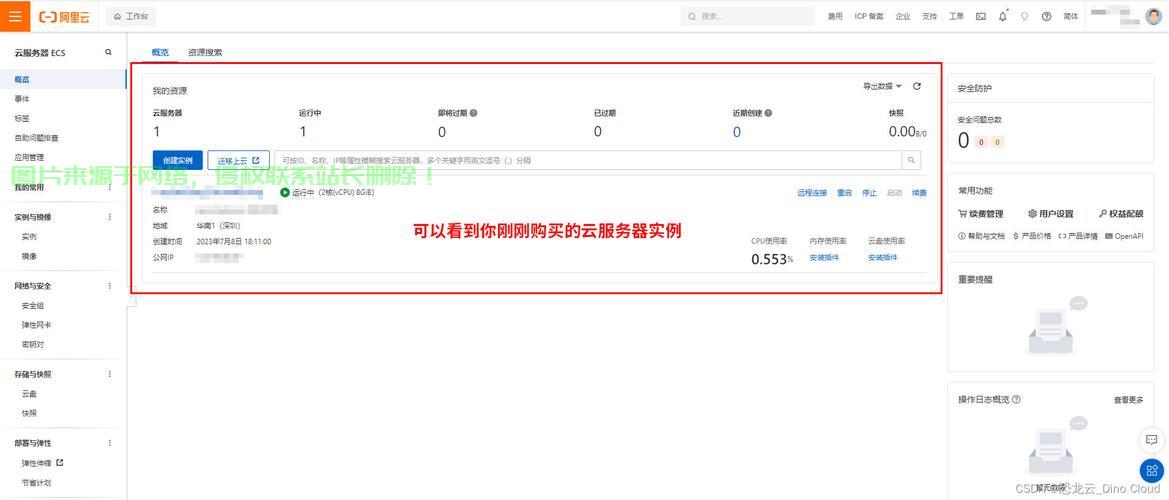Click the 迁移上云 button
This screenshot has height=500, width=1169.
click(239, 160)
